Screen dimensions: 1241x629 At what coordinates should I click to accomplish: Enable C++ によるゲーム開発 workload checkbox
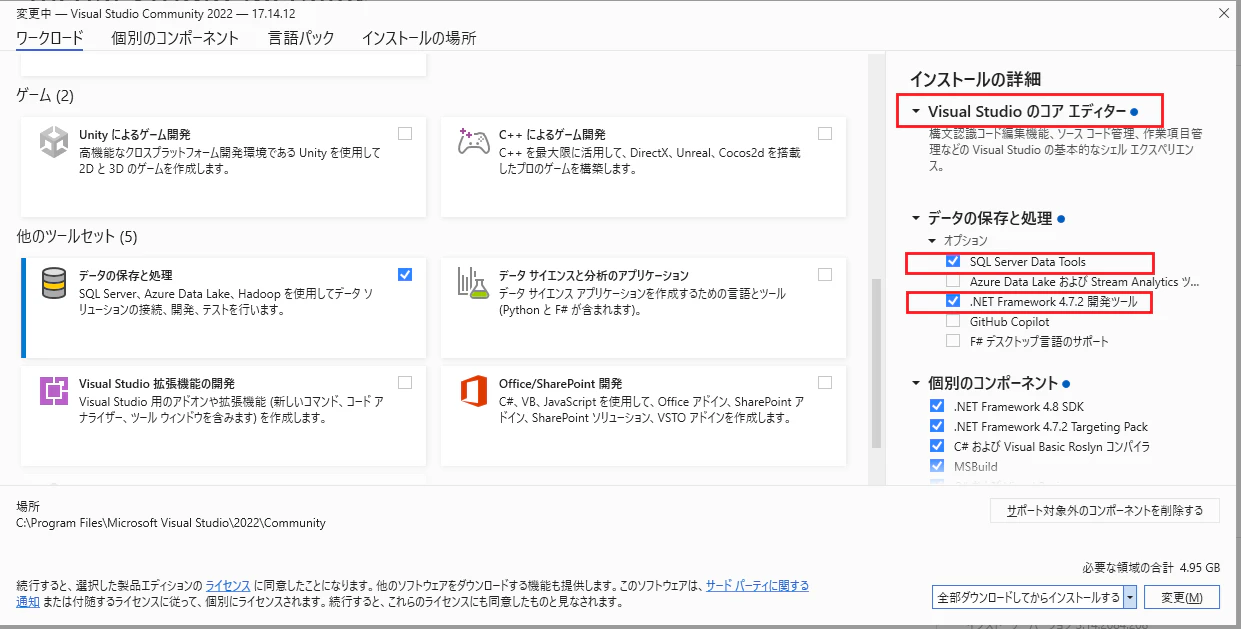point(825,133)
